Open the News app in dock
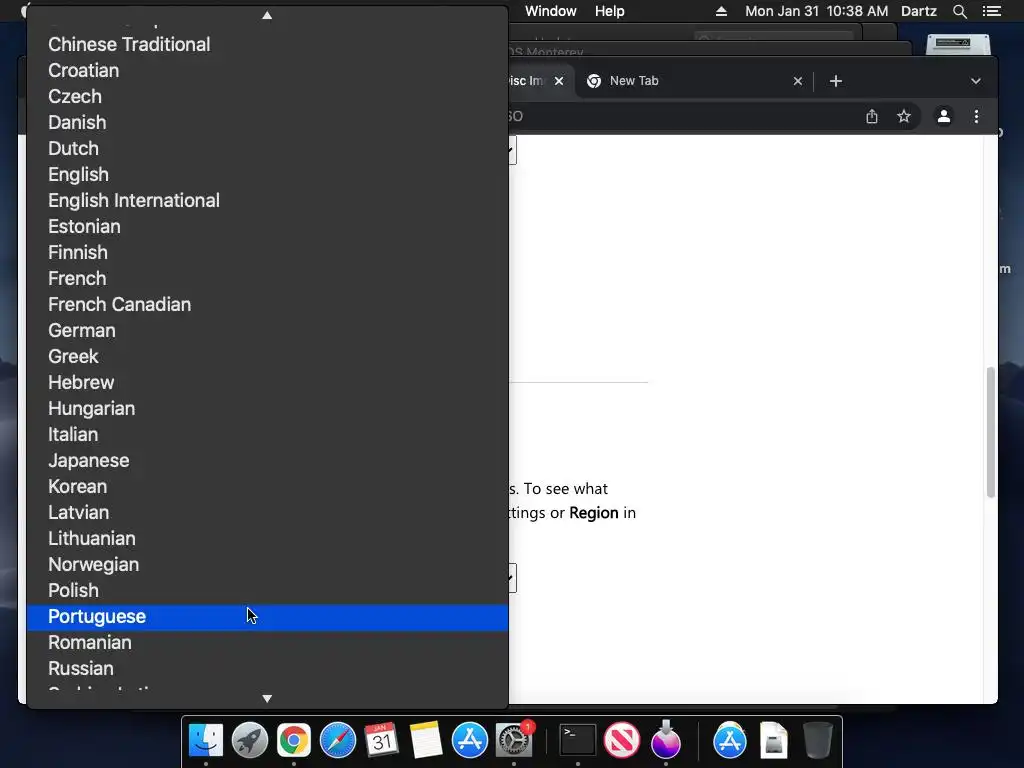1024x768 pixels. click(622, 740)
